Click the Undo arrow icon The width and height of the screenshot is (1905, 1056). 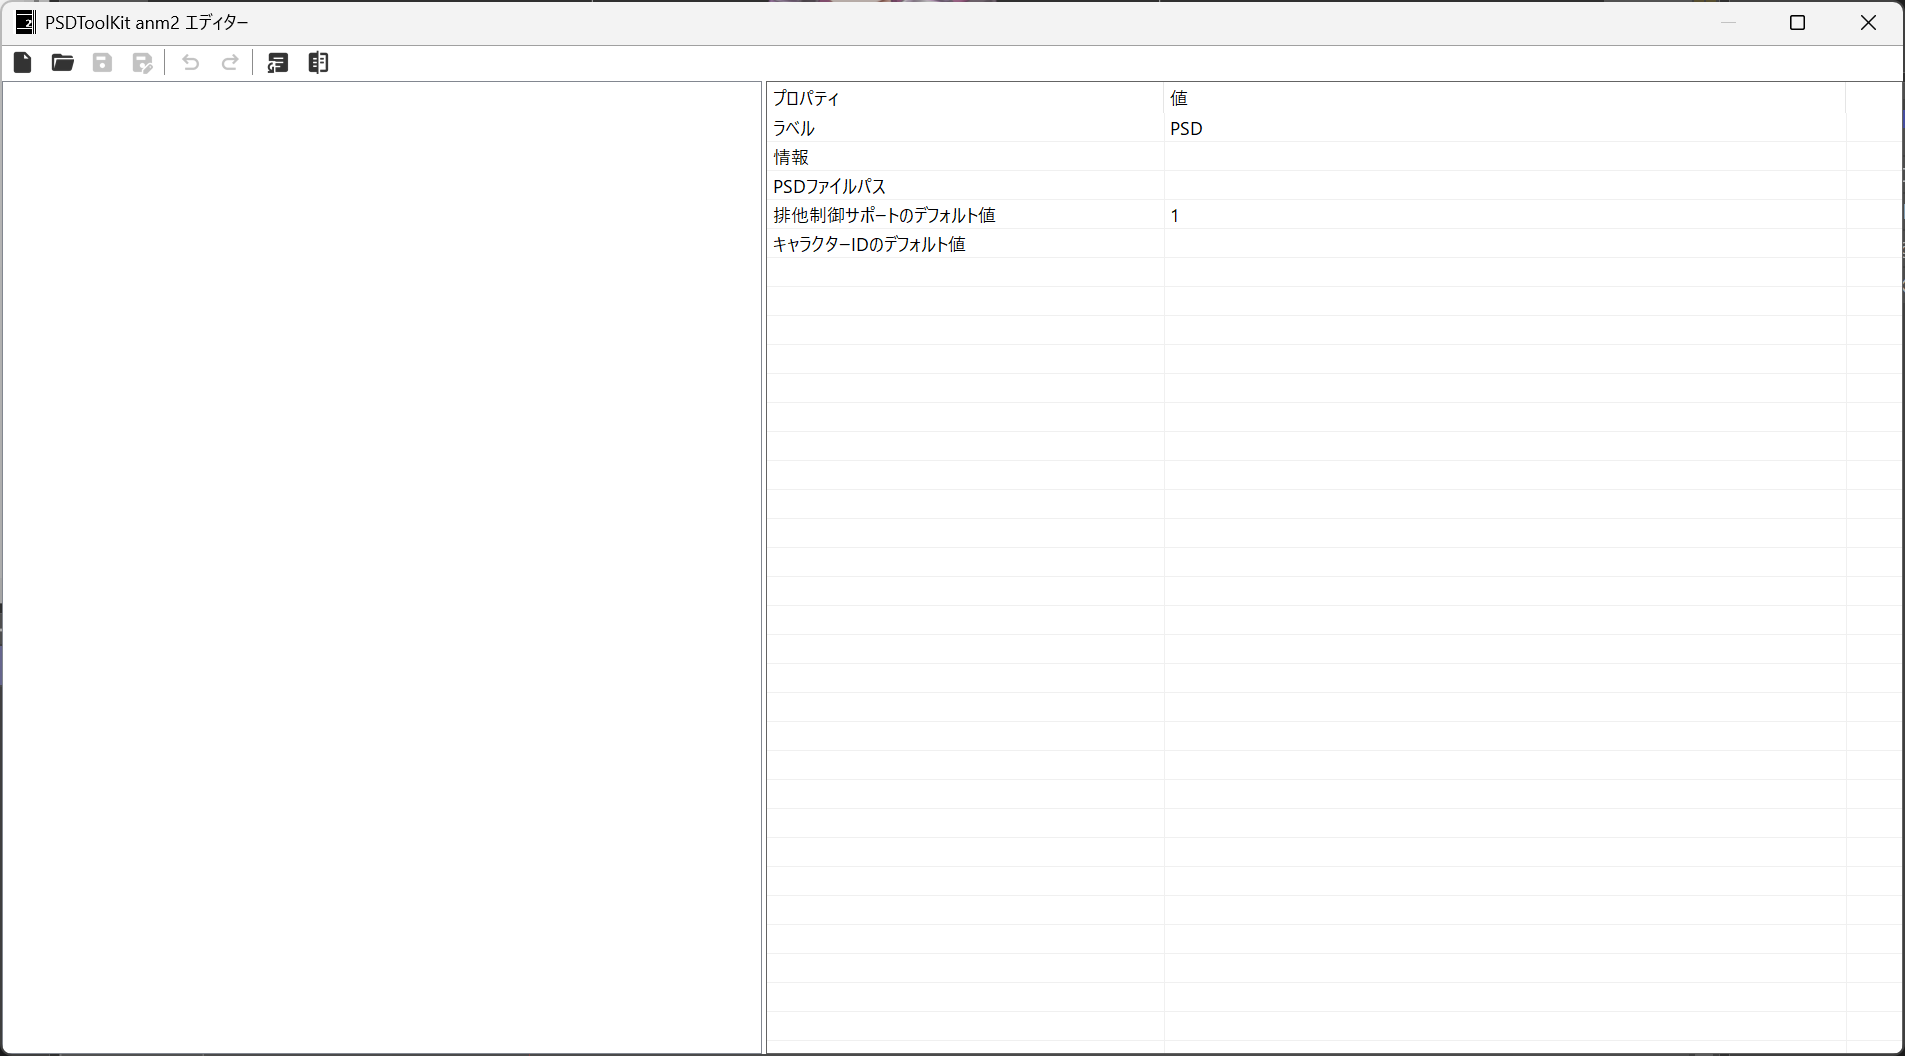click(190, 63)
